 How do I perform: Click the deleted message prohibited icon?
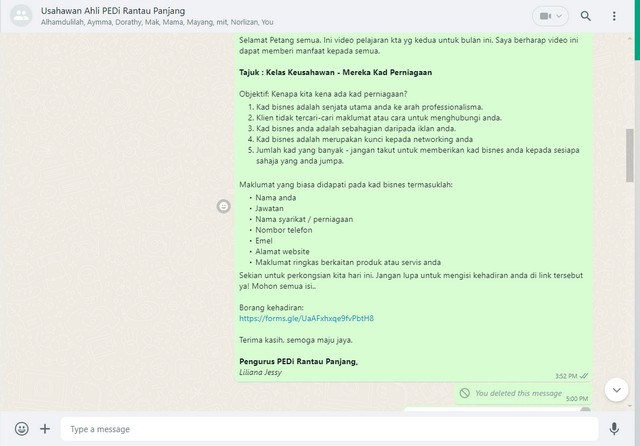tap(465, 393)
